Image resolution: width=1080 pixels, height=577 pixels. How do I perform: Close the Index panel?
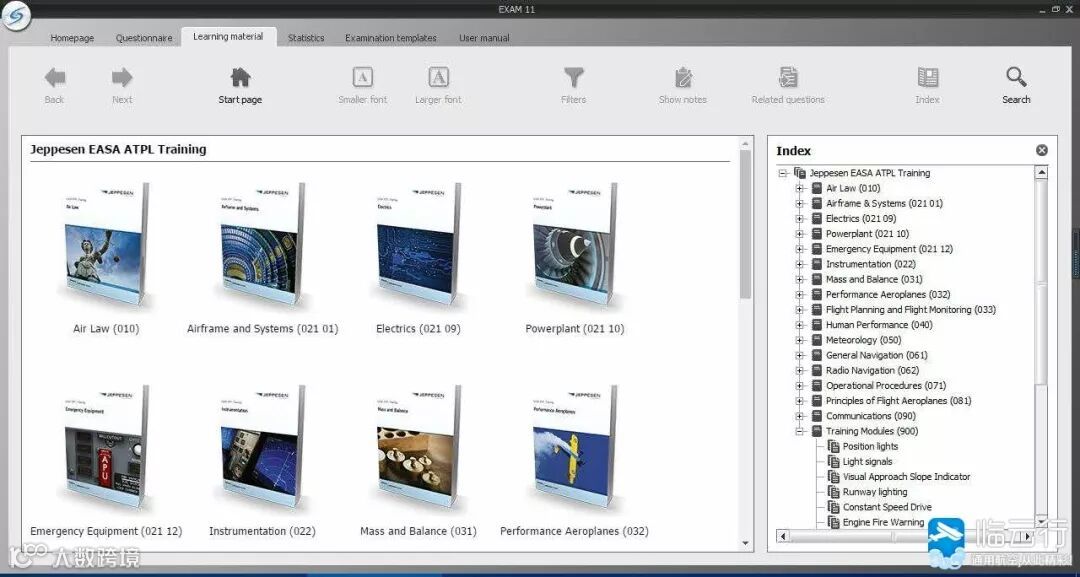[1041, 150]
